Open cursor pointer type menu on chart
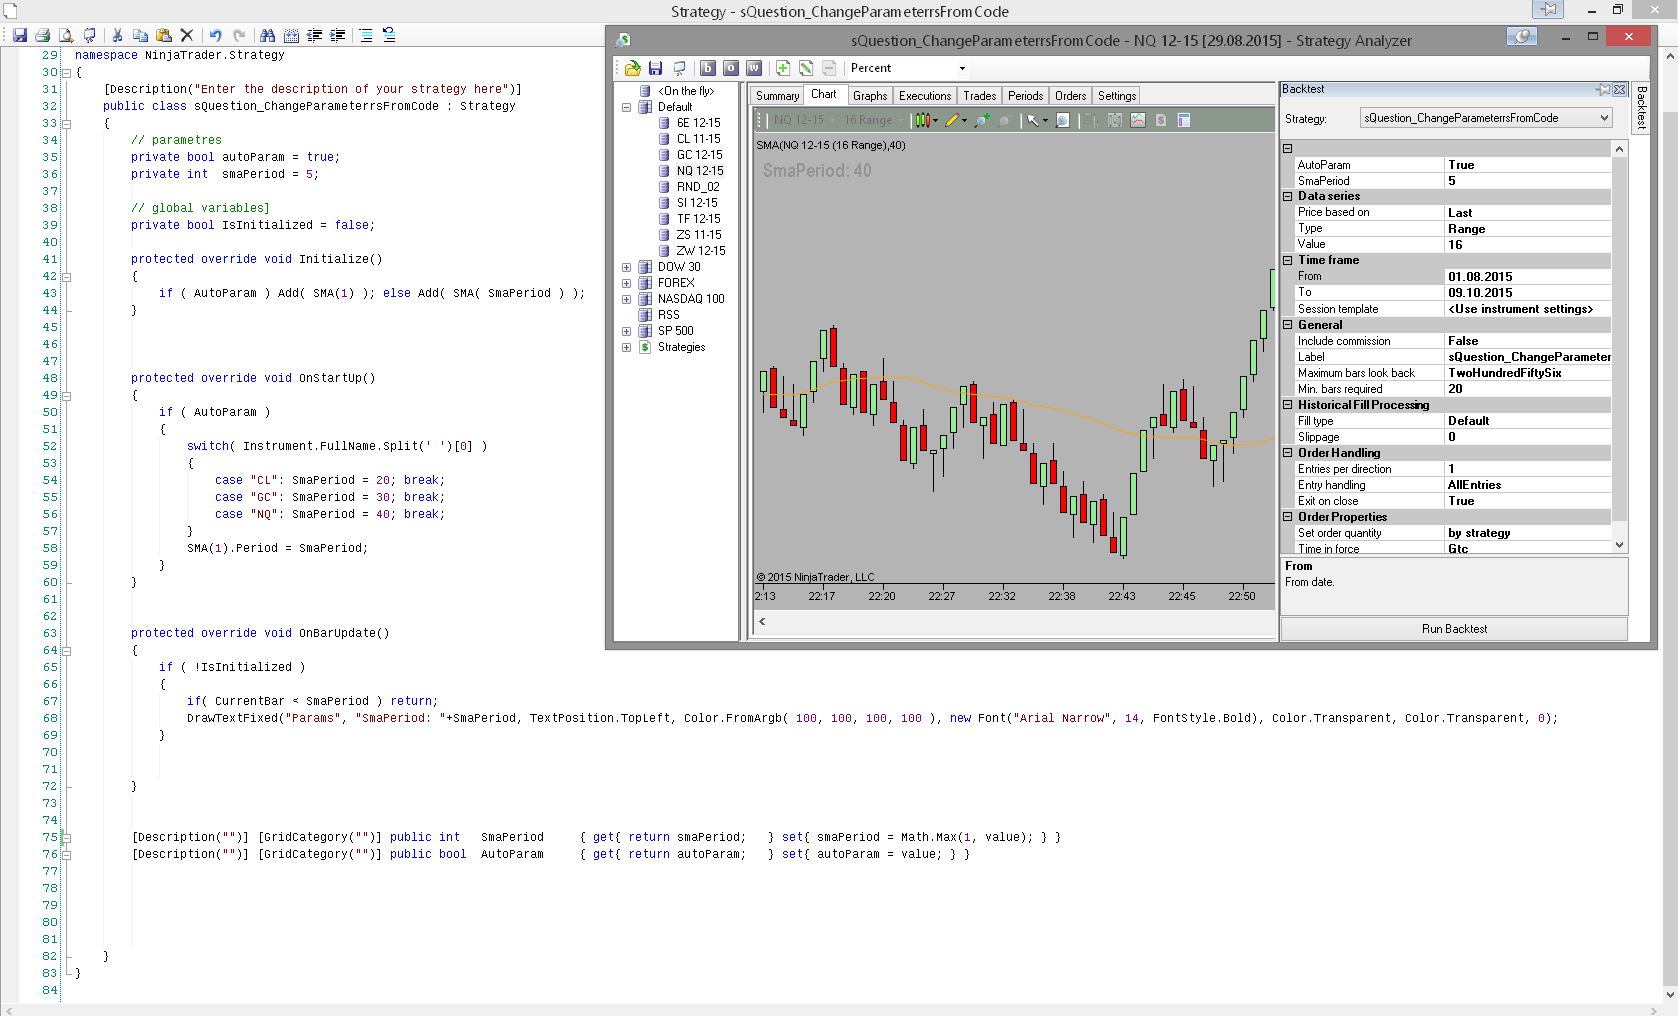This screenshot has height=1016, width=1678. [x=1037, y=120]
